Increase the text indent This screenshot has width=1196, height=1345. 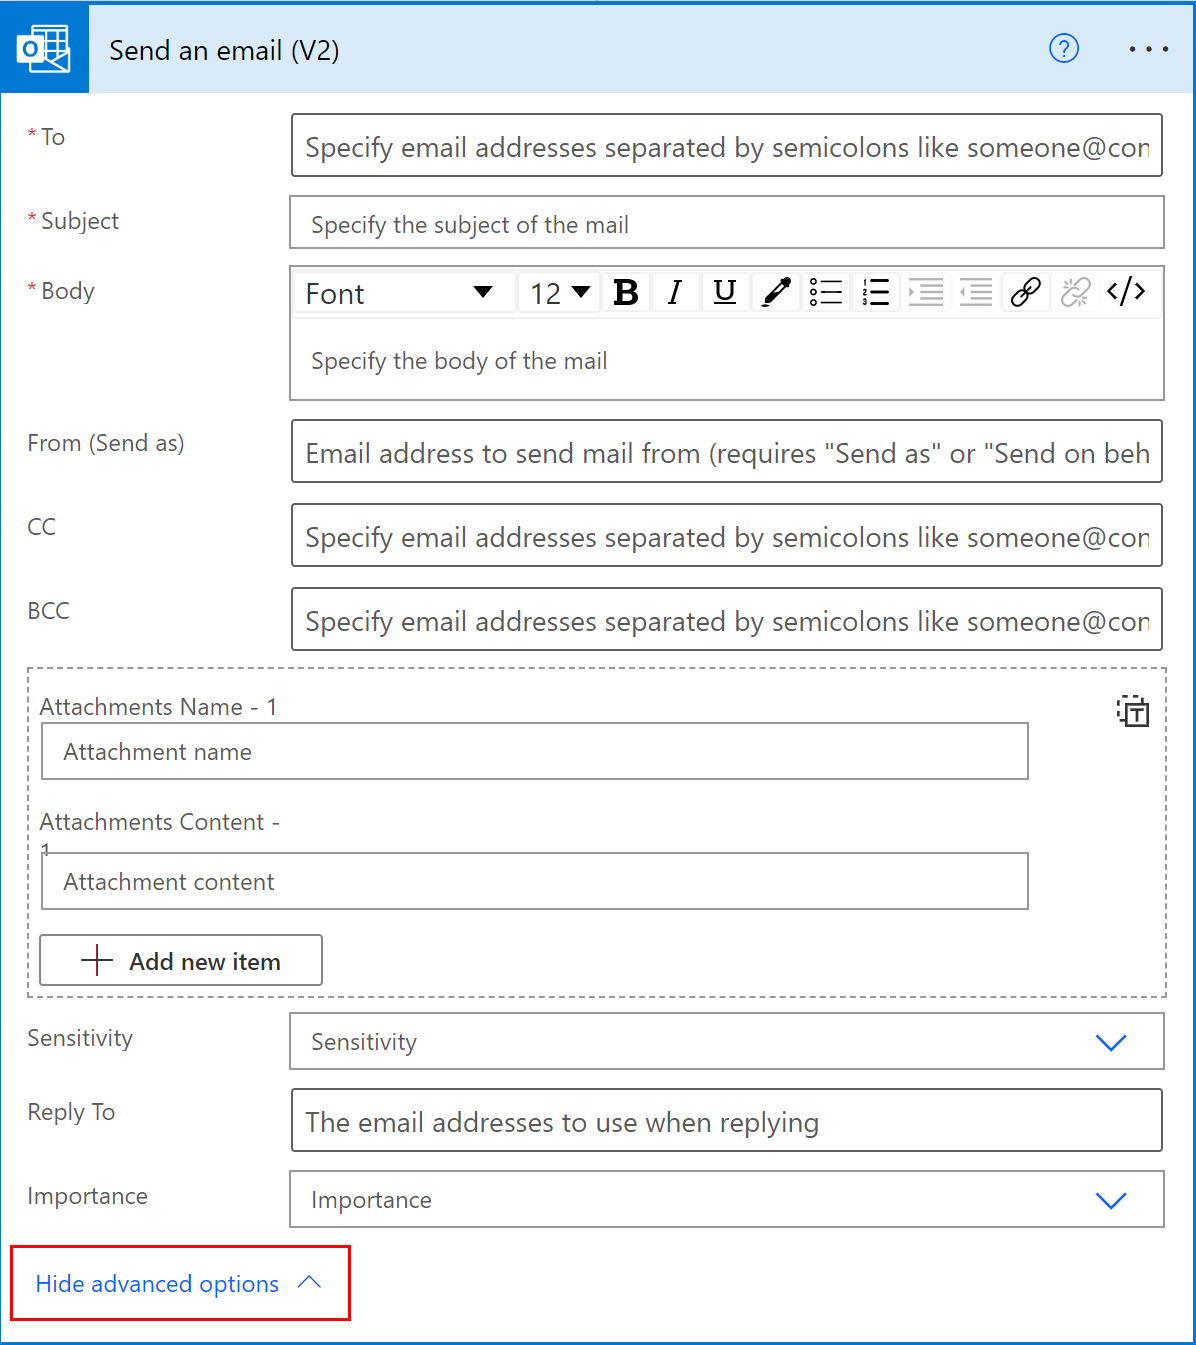(926, 292)
